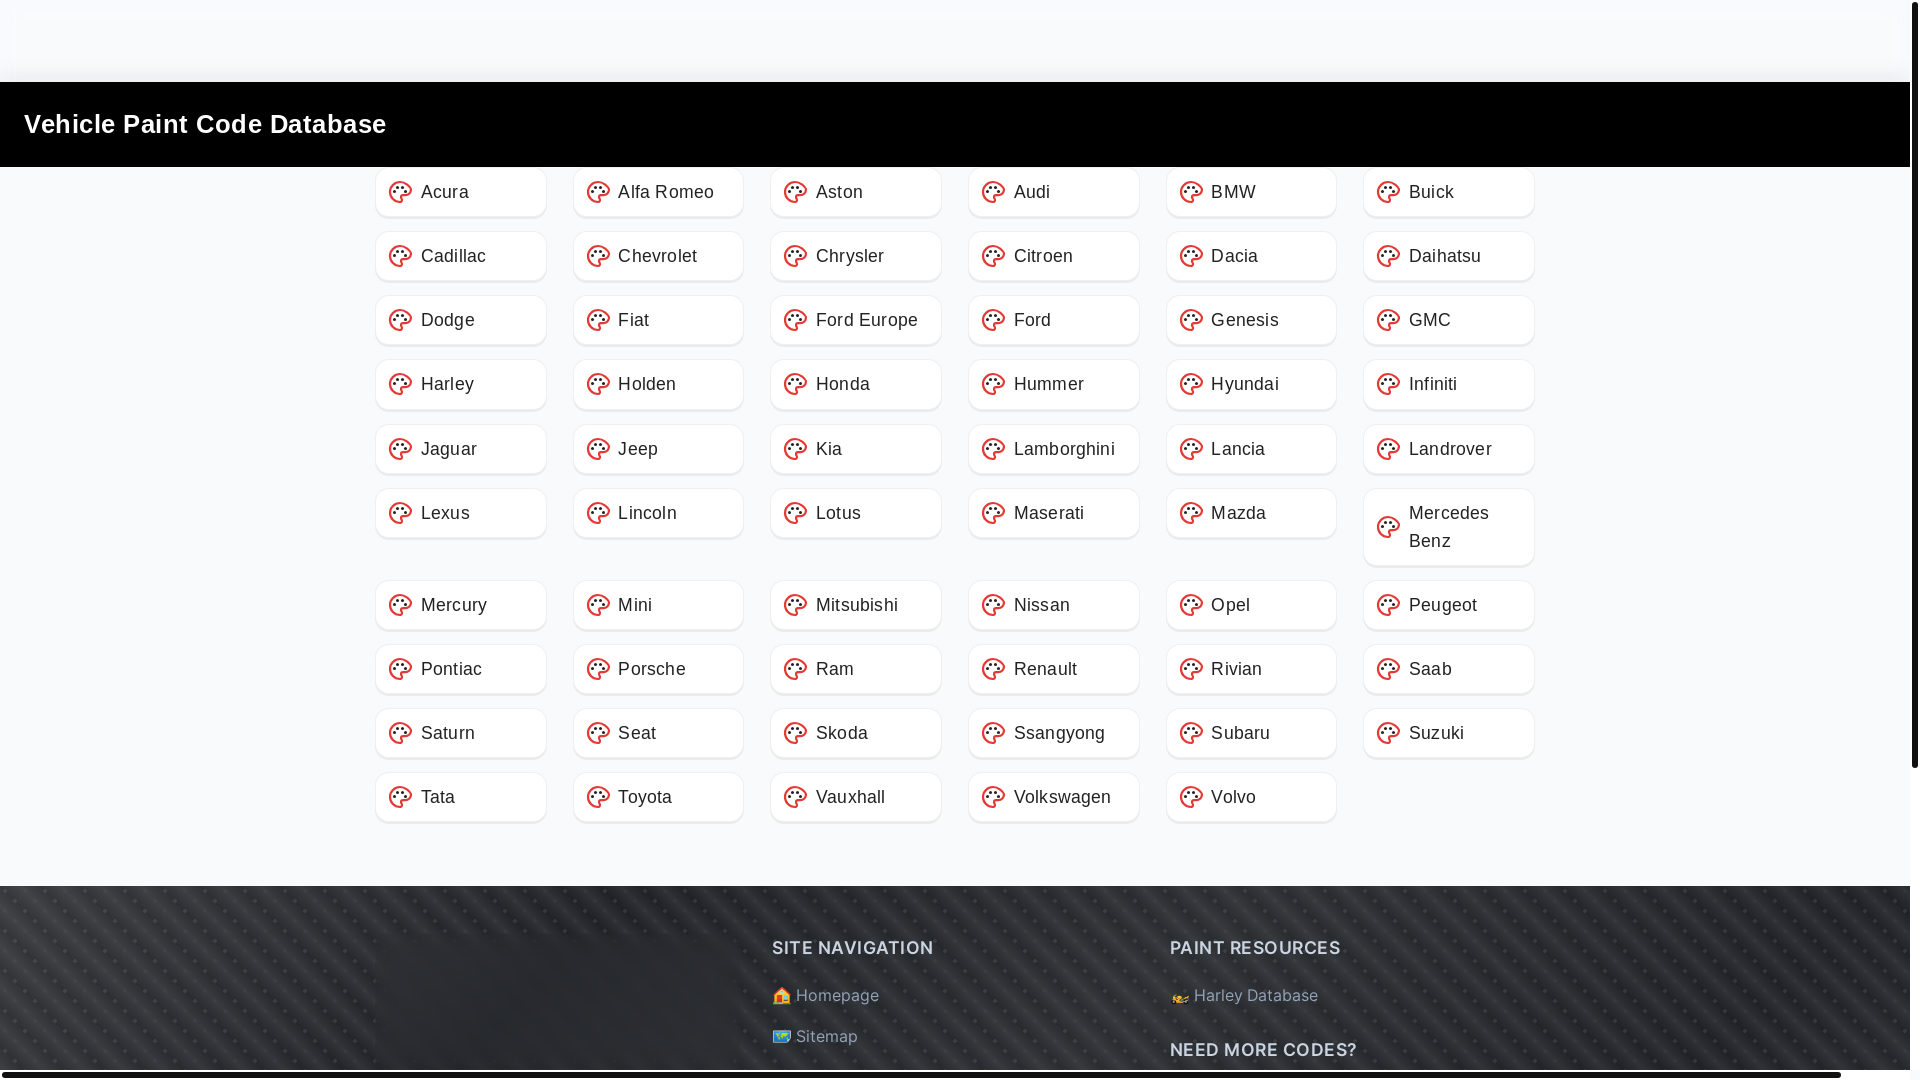Click the palette icon beside Ford Europe
This screenshot has width=1920, height=1080.
[795, 320]
